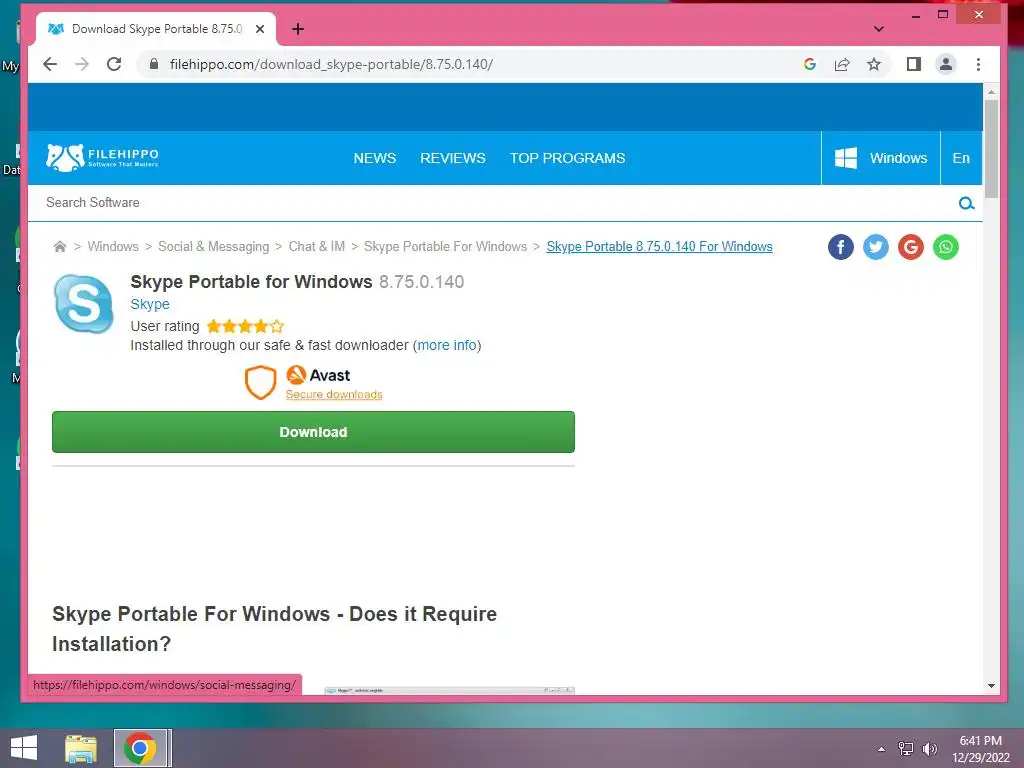
Task: Open Google icon in address bar
Action: point(810,64)
